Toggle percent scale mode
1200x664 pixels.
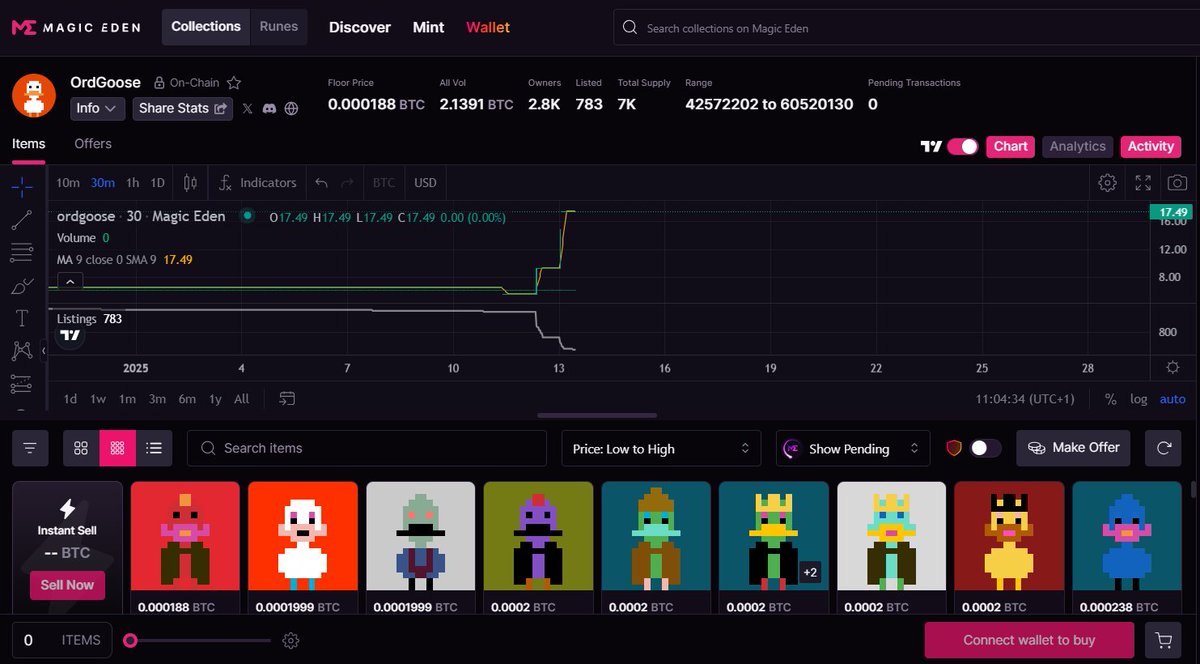(1110, 399)
